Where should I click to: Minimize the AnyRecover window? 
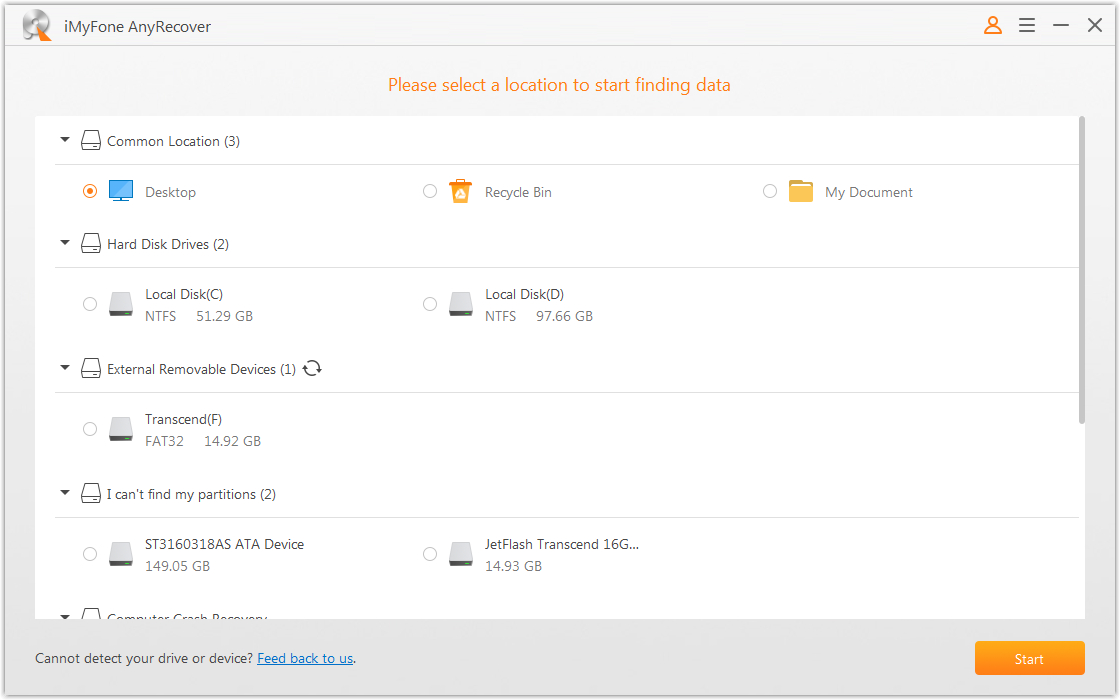(x=1061, y=26)
